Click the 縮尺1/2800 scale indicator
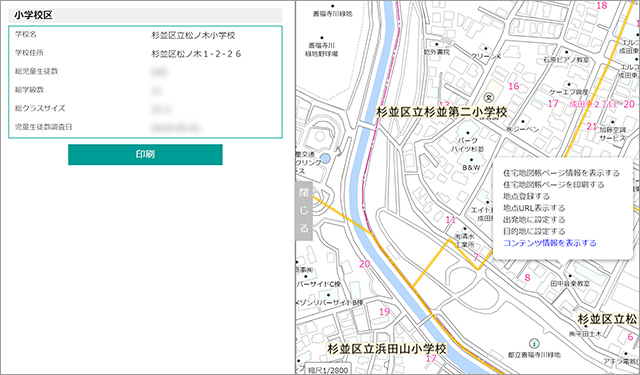Image resolution: width=640 pixels, height=375 pixels. [x=328, y=371]
